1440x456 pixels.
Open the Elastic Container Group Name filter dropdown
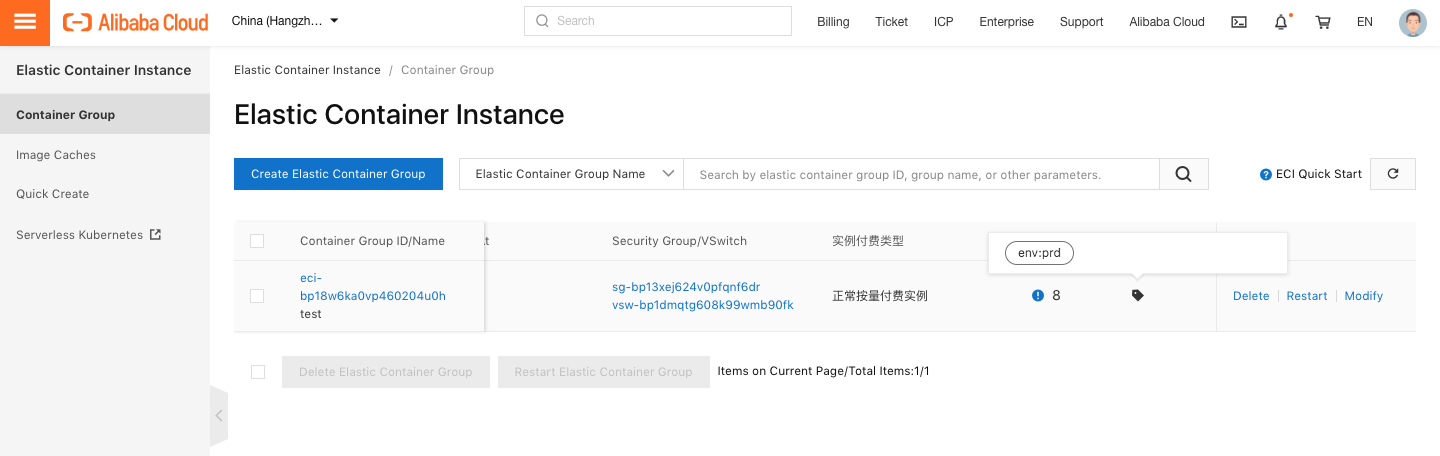point(571,174)
